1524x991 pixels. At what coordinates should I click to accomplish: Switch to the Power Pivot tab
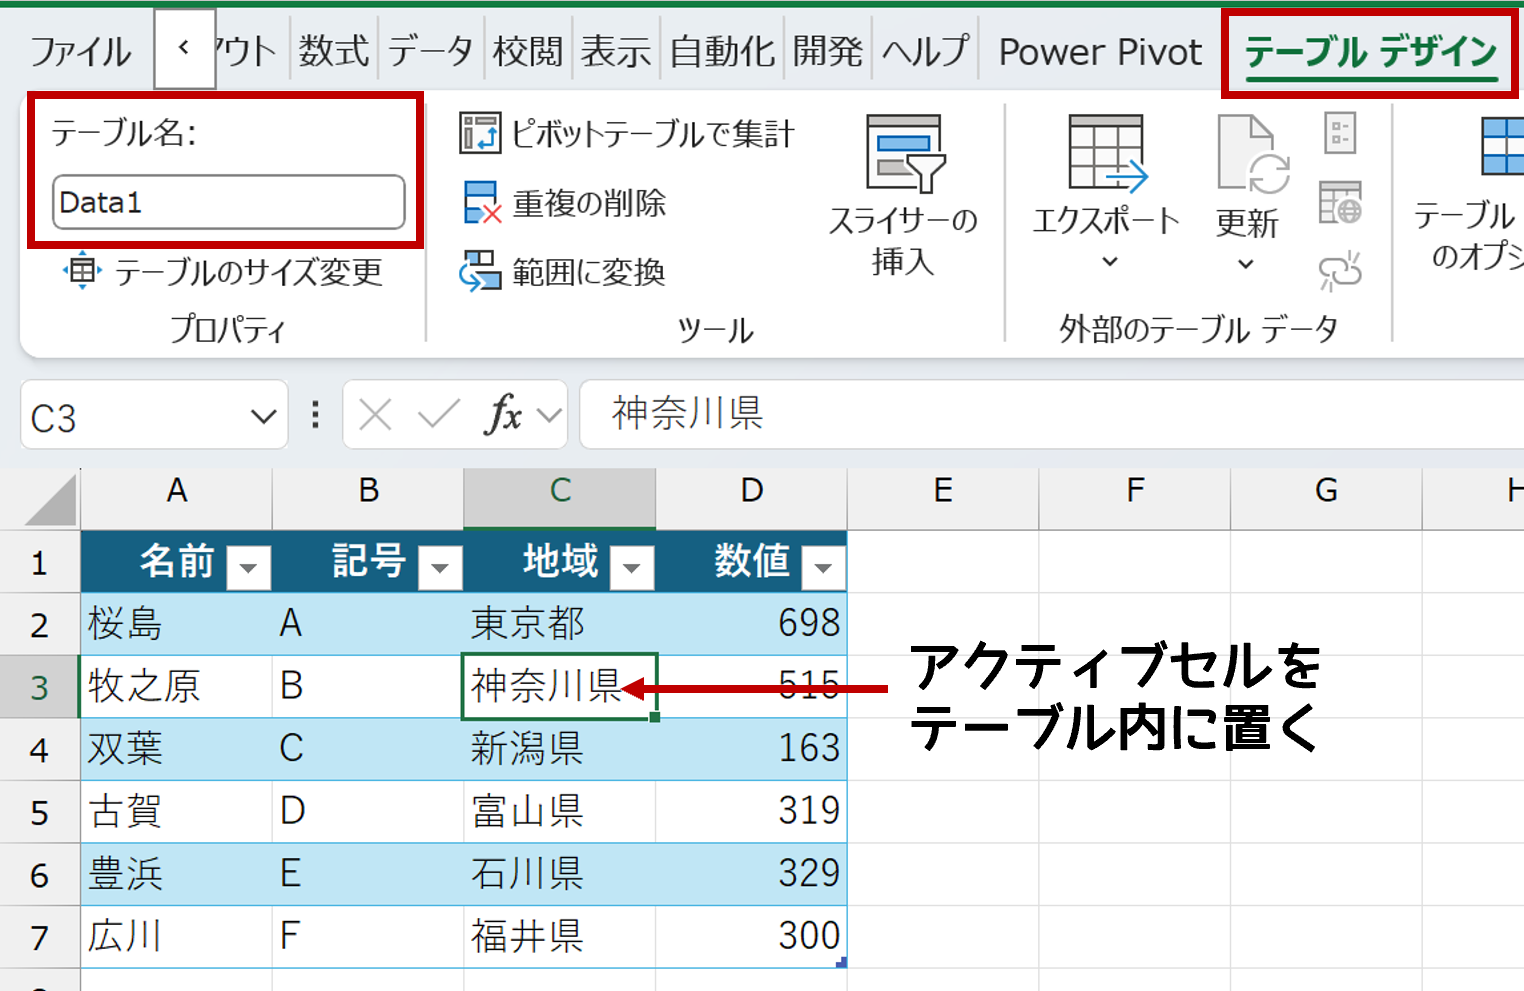pyautogui.click(x=1101, y=51)
